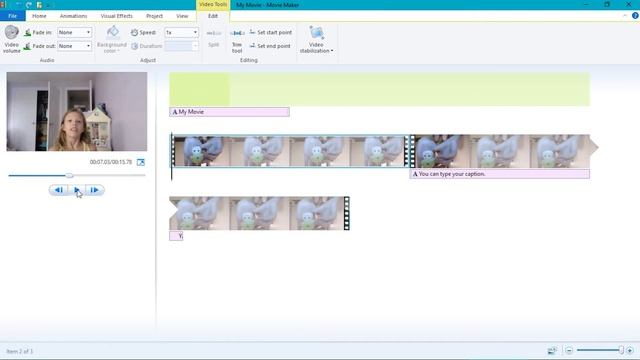
Task: Play the video preview
Action: pyautogui.click(x=77, y=190)
